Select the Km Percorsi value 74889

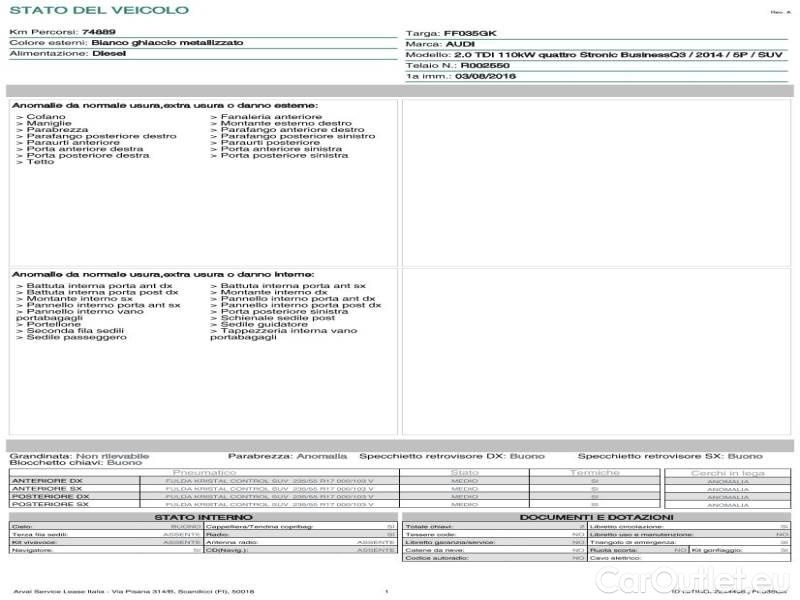point(98,32)
